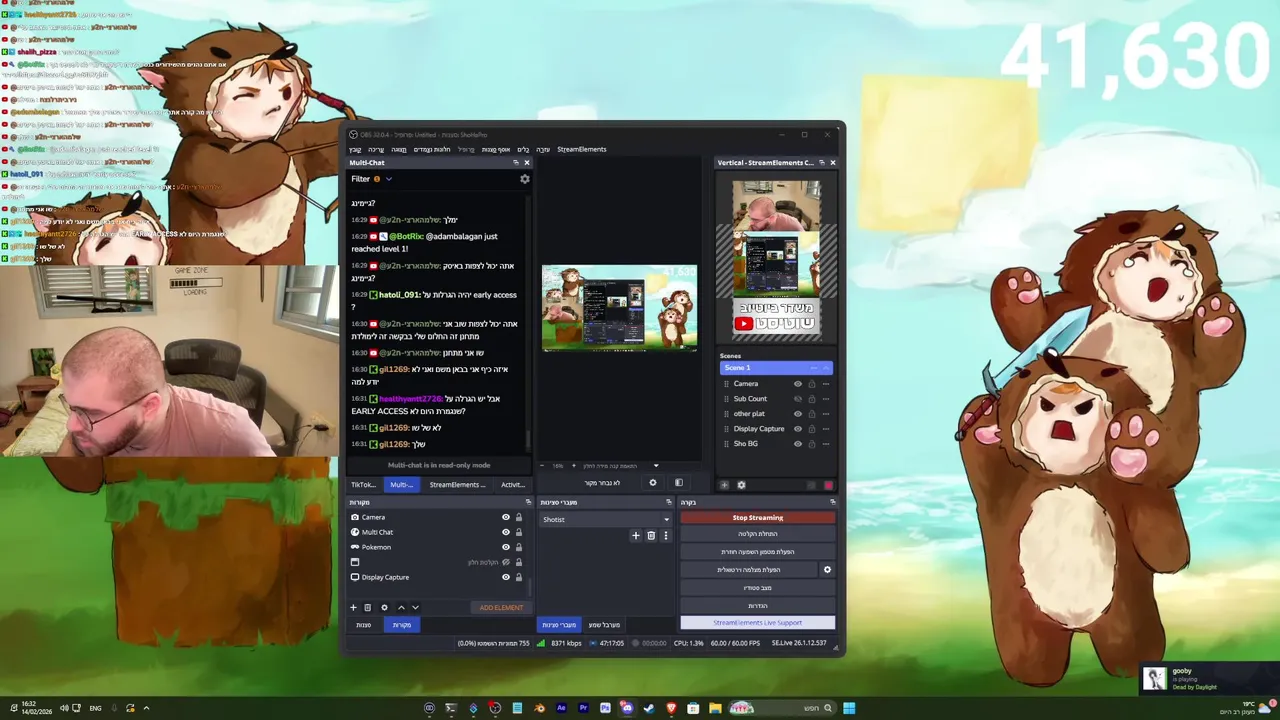Open Multi-Chat settings gear
The image size is (1280, 720).
coord(524,179)
